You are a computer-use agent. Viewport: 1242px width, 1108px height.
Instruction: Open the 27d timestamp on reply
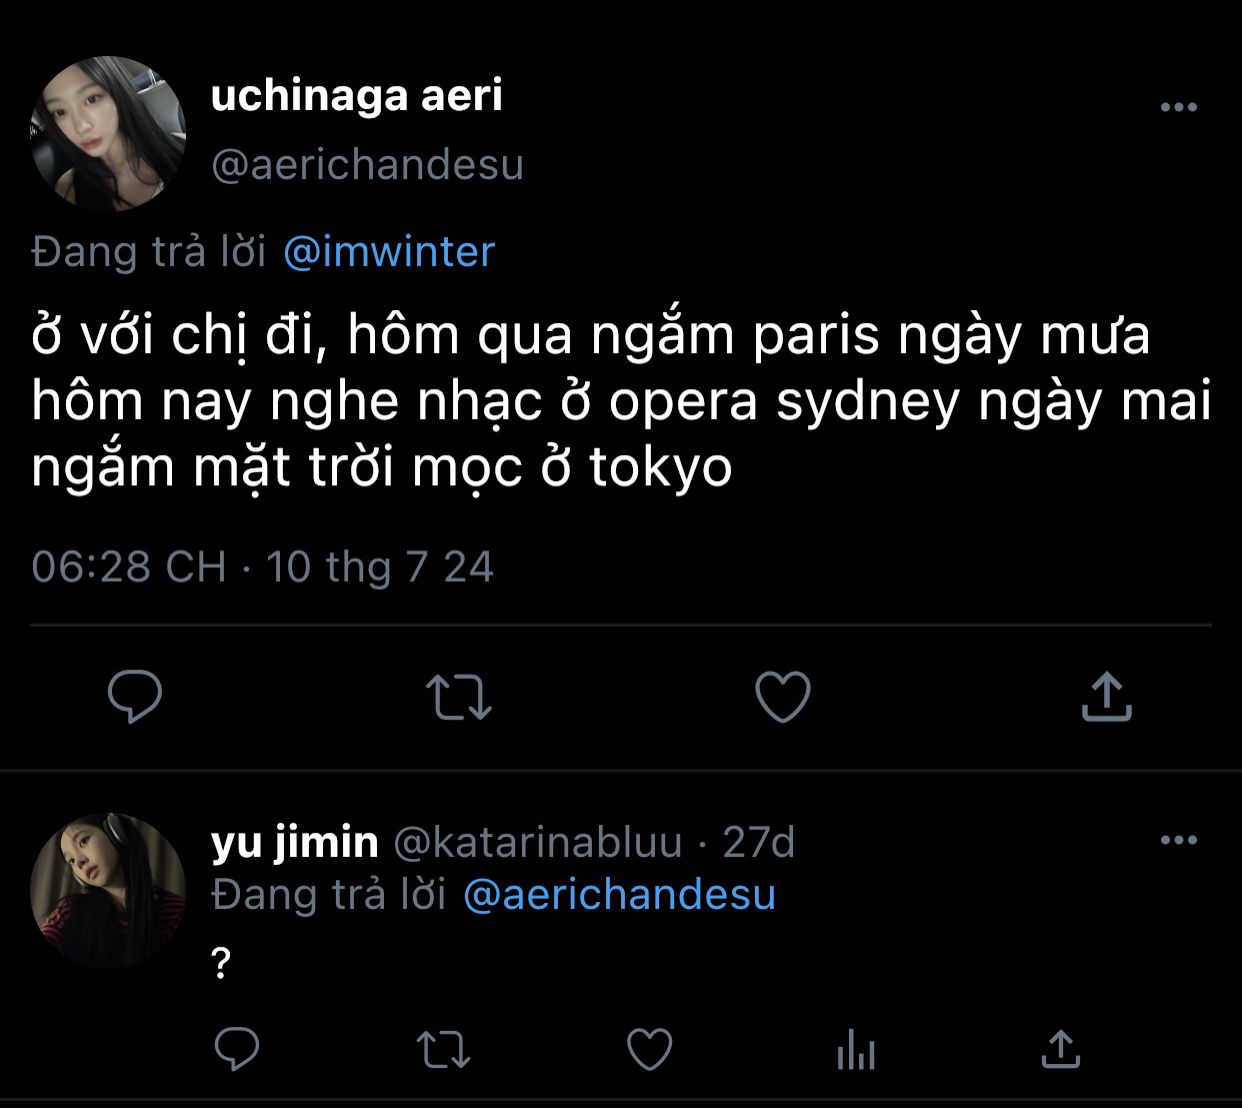pyautogui.click(x=758, y=842)
